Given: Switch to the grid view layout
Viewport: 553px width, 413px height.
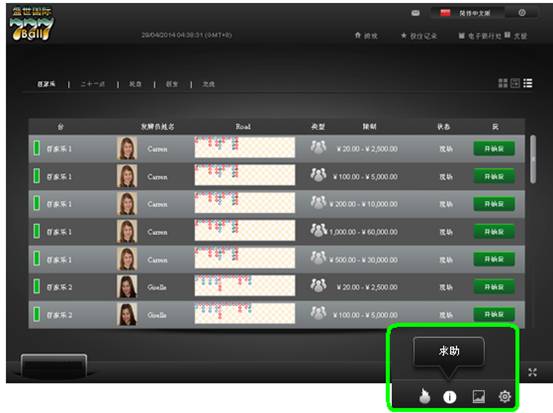Looking at the screenshot, I should (x=503, y=83).
